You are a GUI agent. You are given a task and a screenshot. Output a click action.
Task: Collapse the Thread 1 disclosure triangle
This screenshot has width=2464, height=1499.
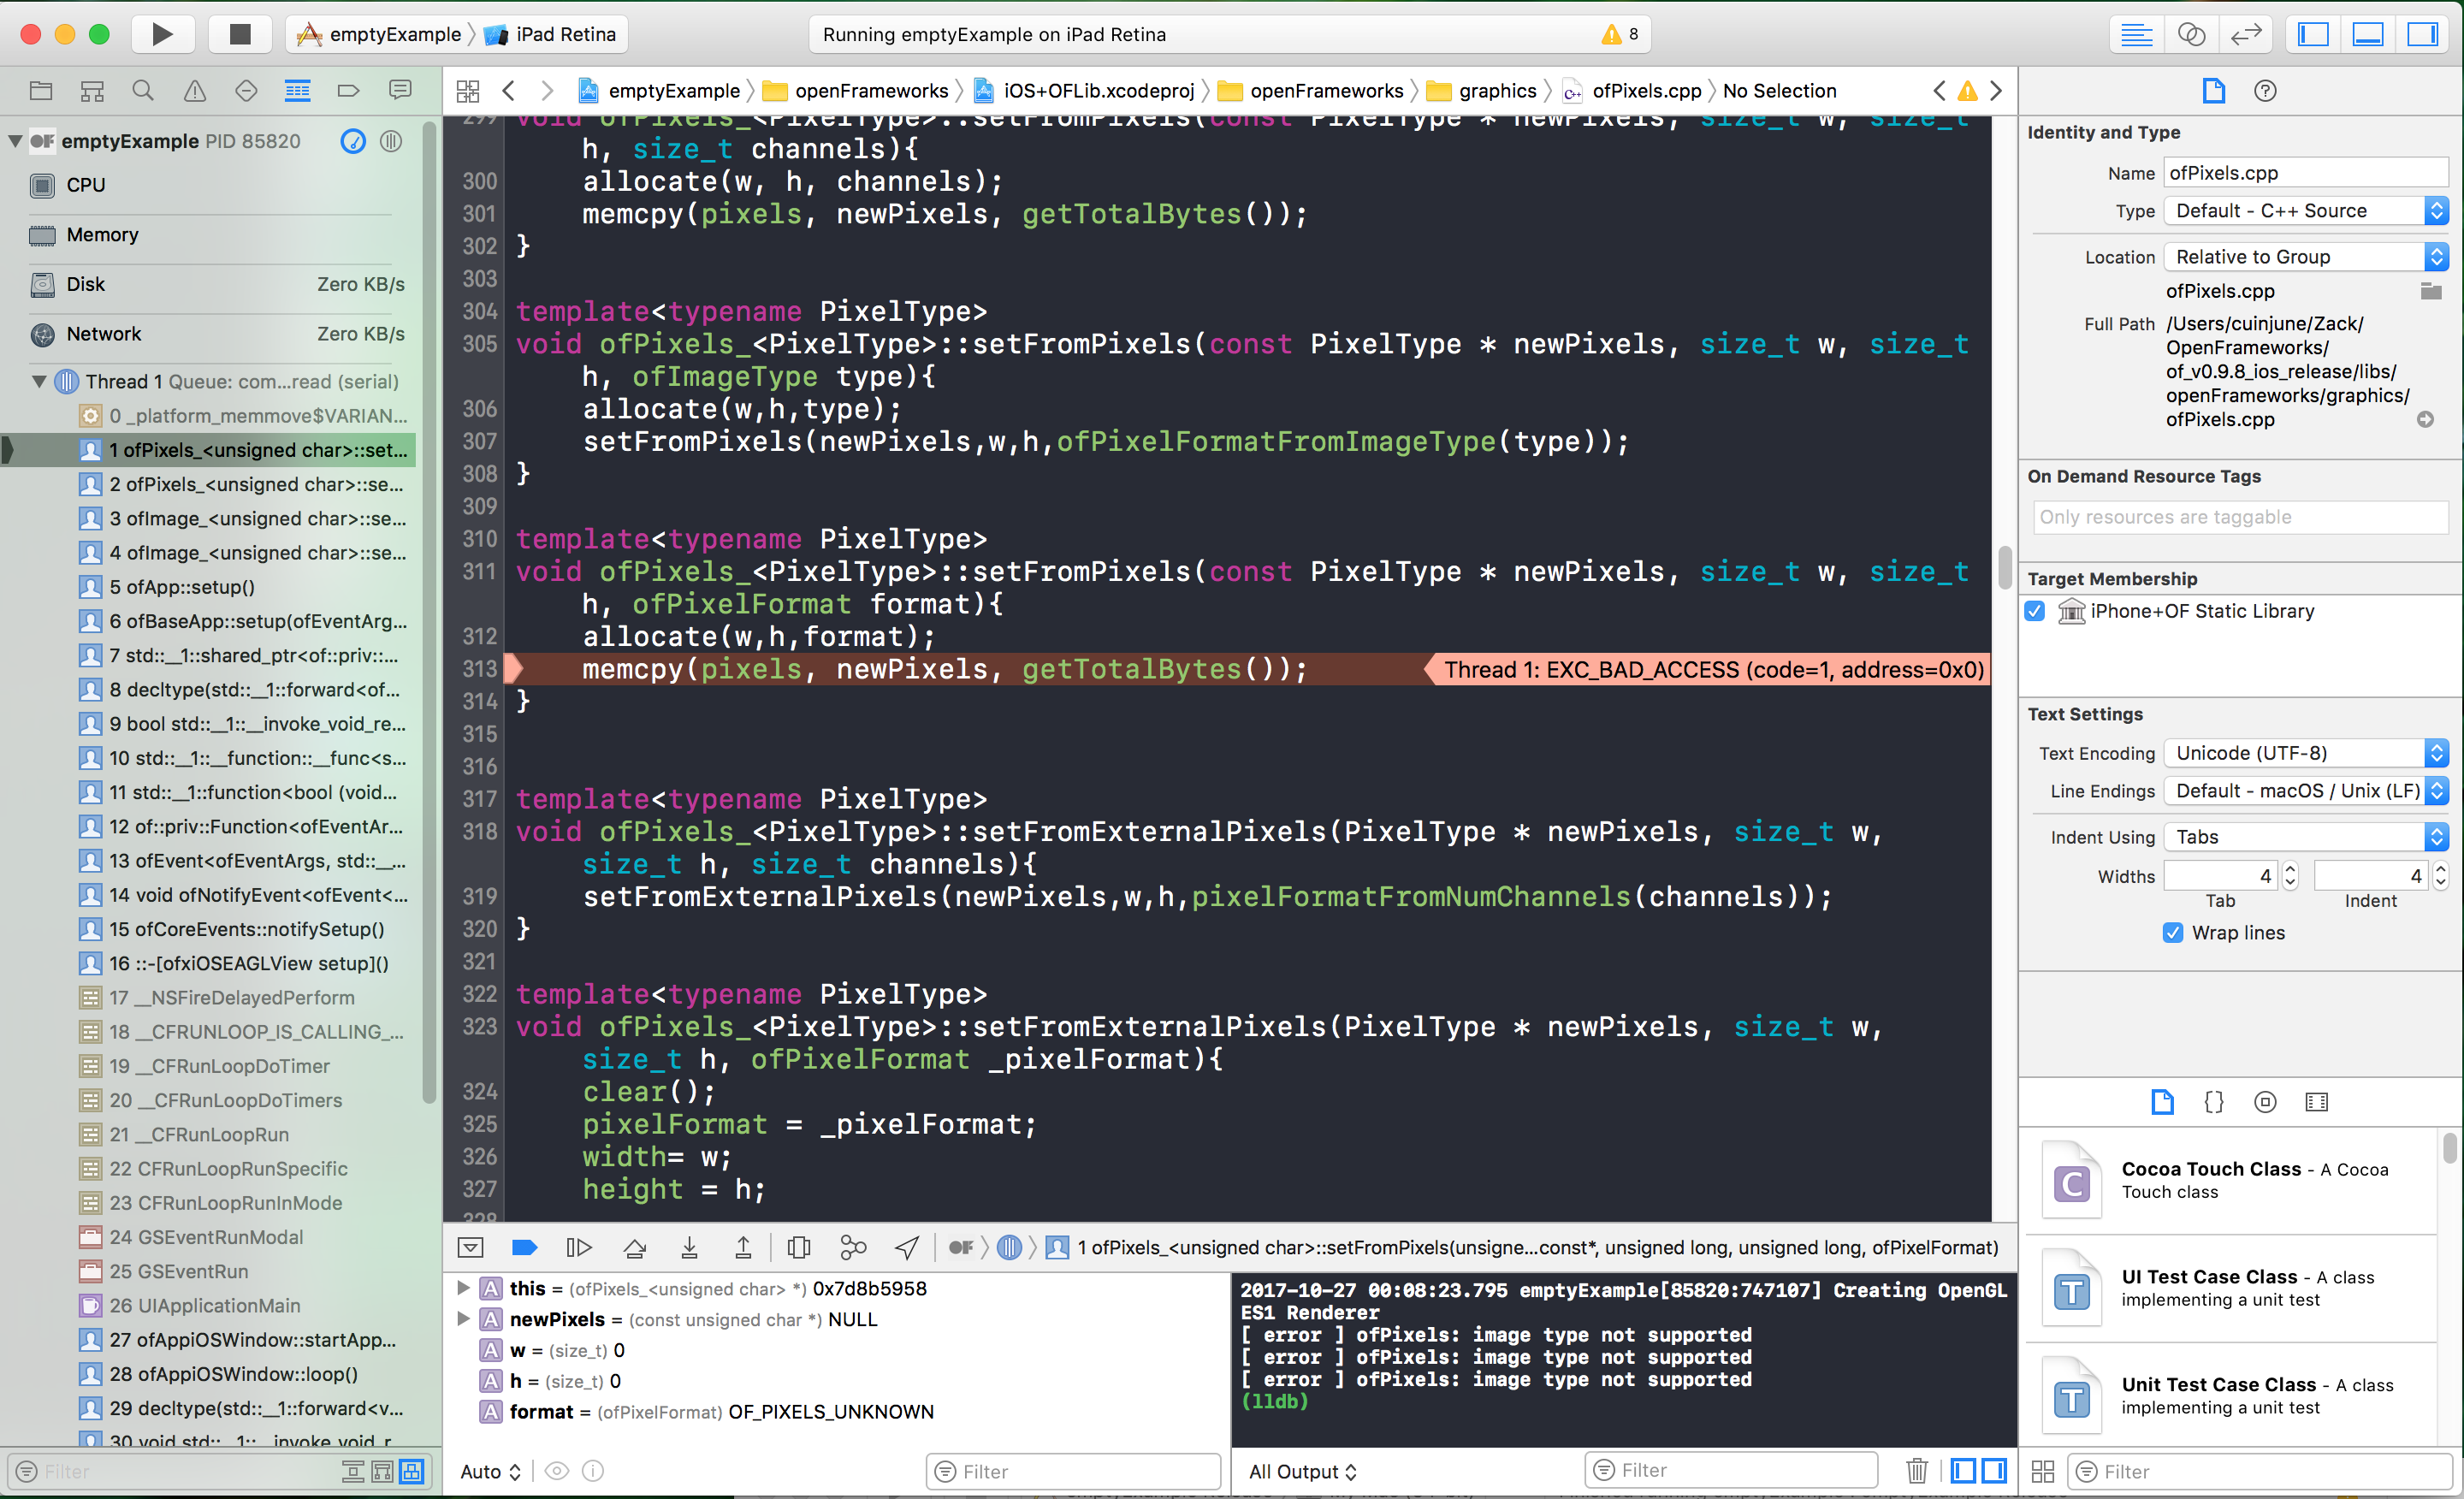39,381
